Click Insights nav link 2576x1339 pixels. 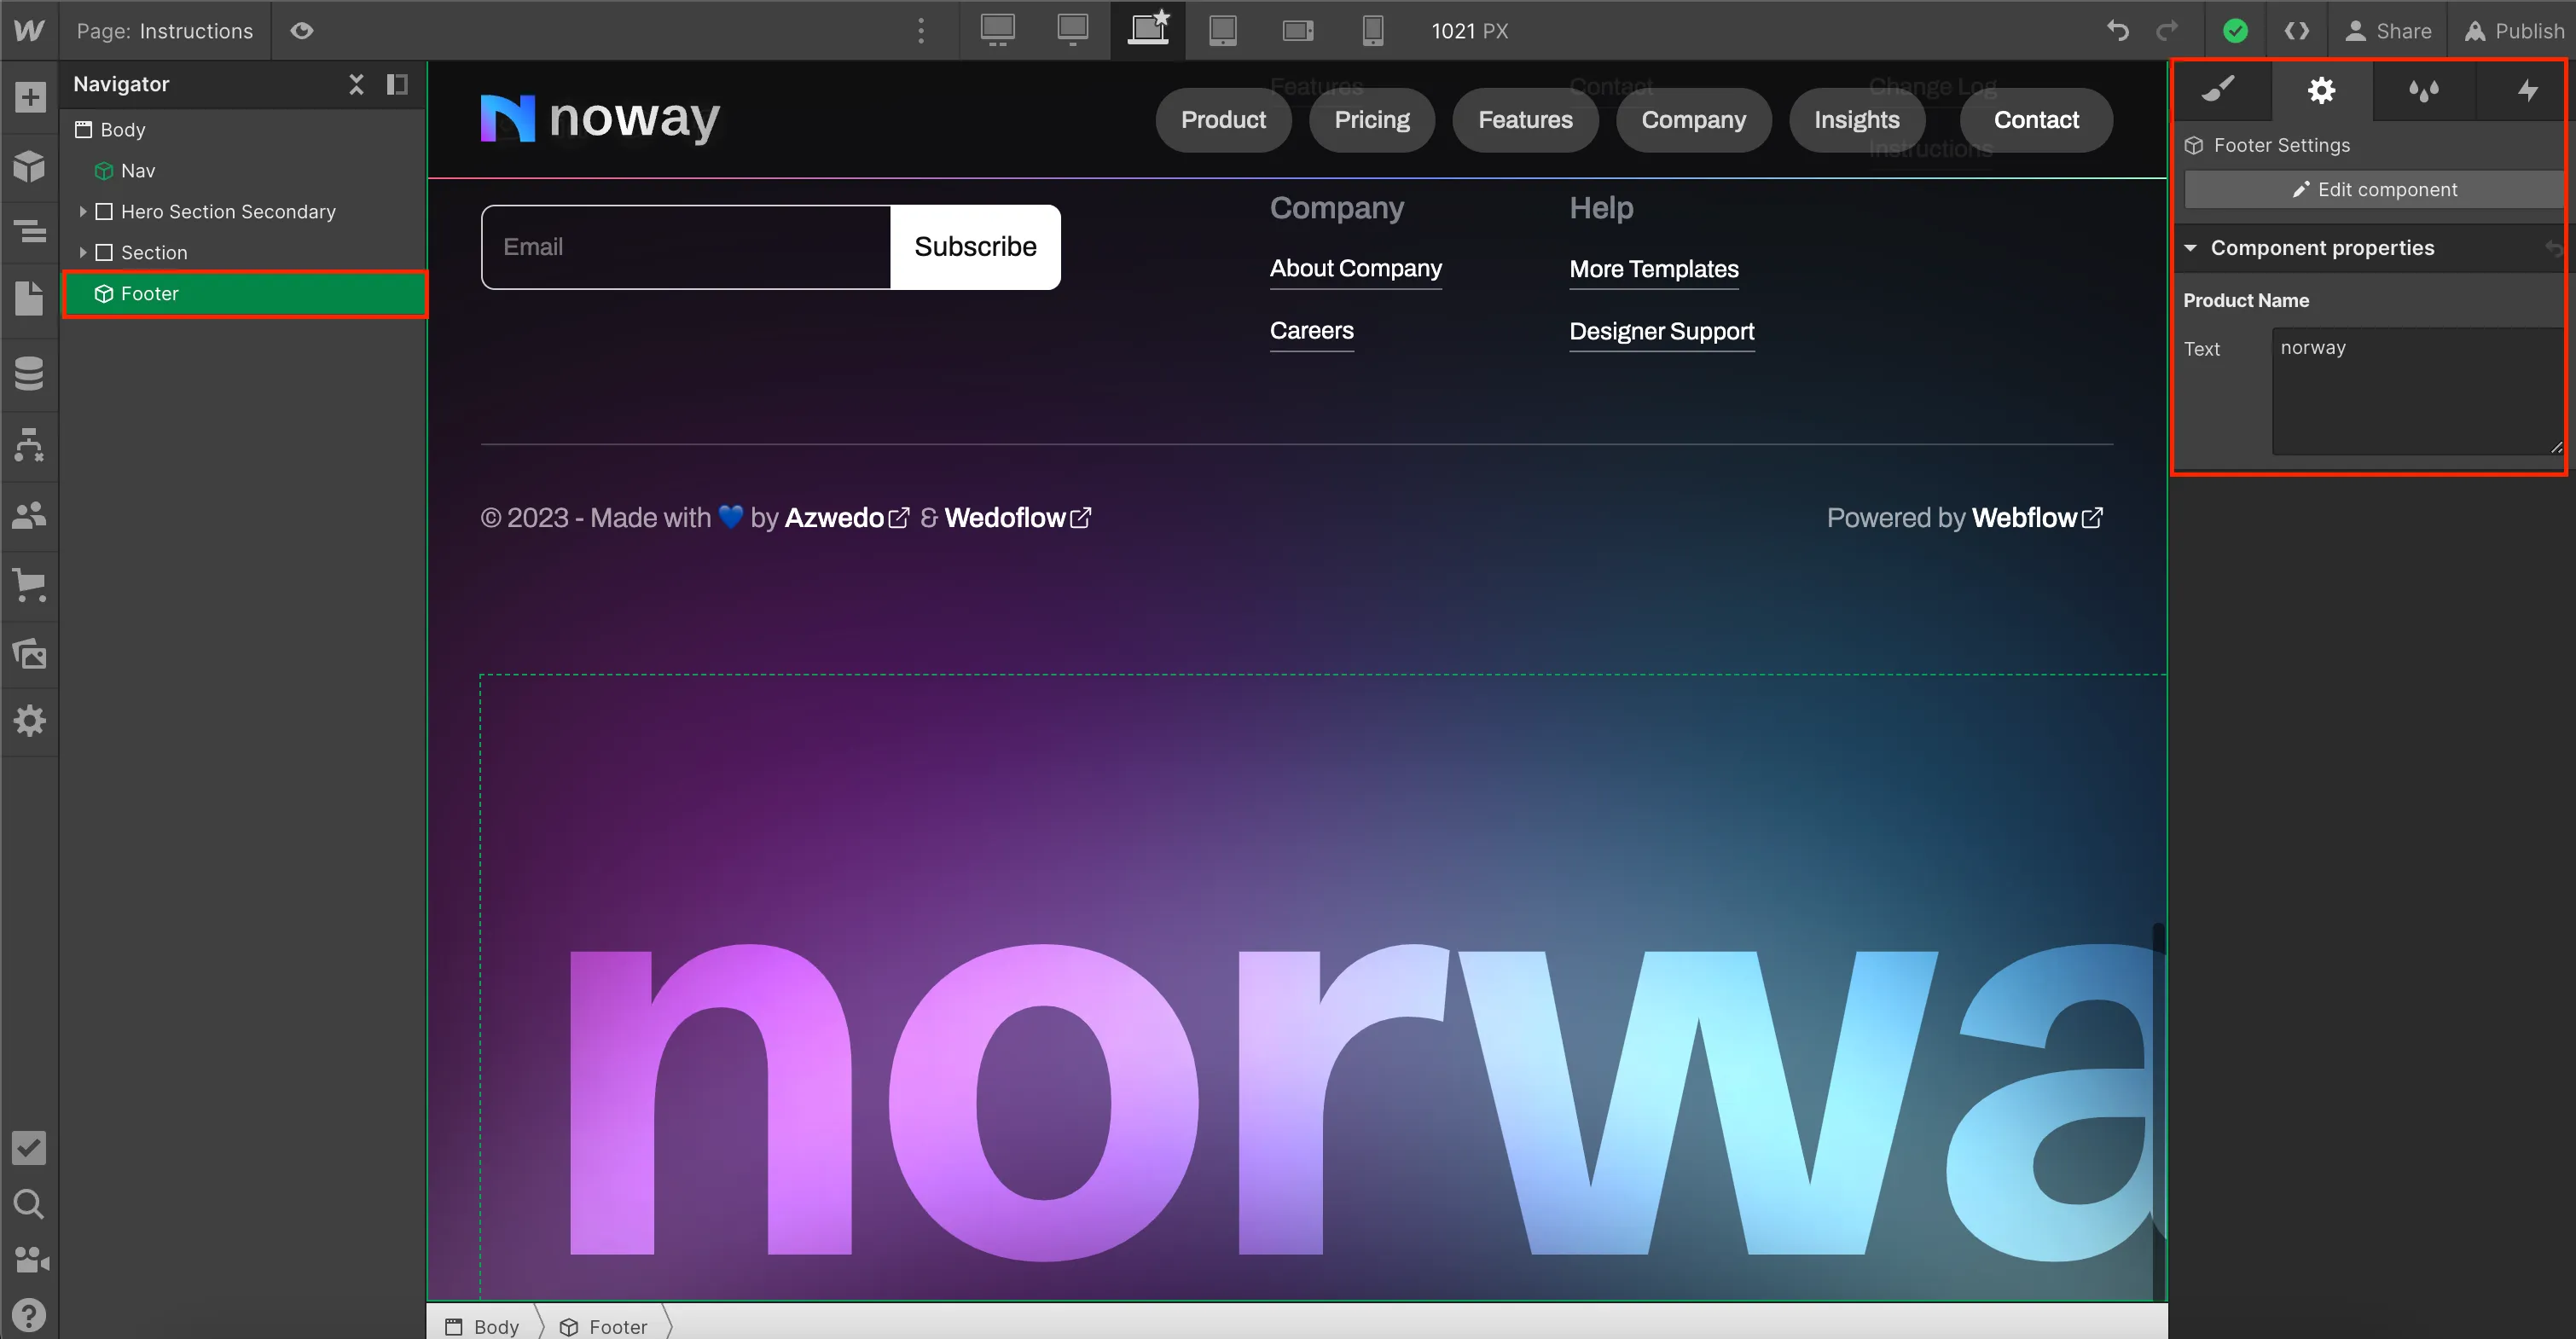[x=1857, y=120]
